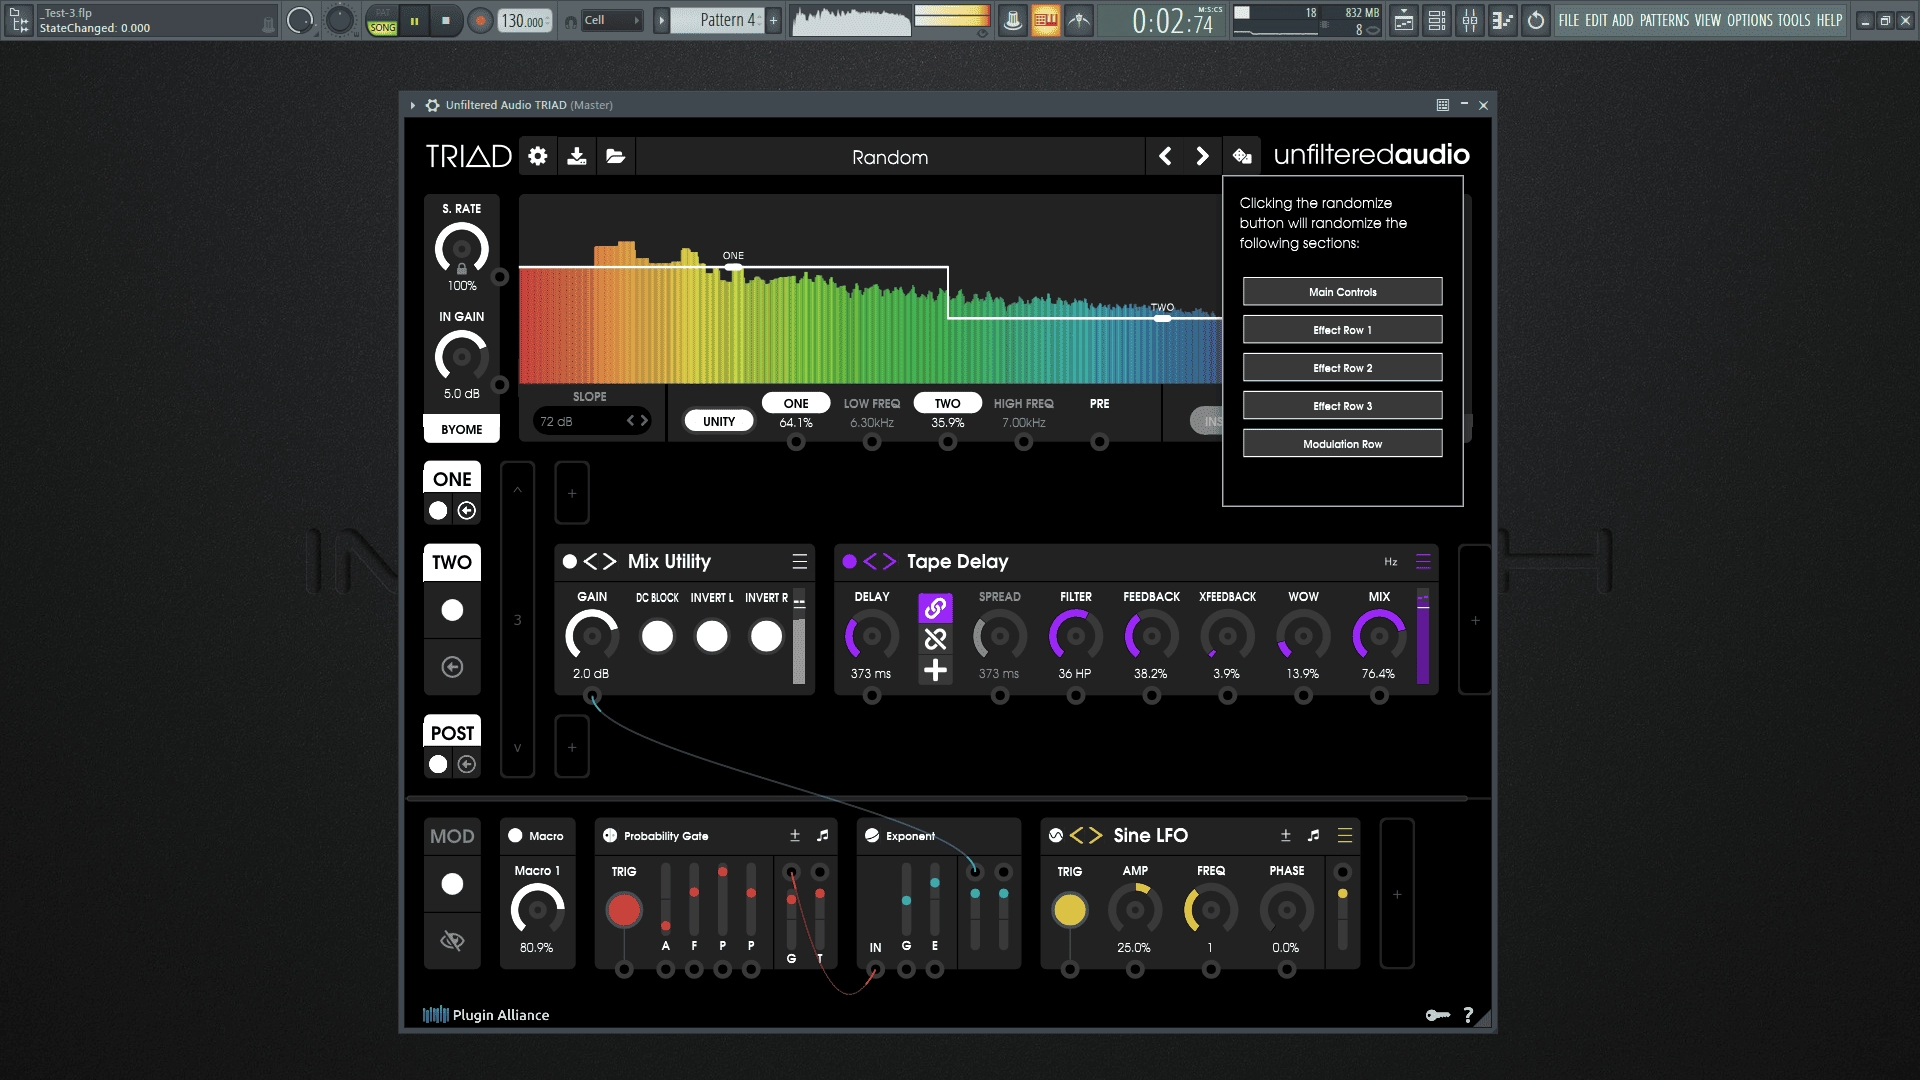Click the Tape Delay FEEDBACK knob

coord(1151,636)
